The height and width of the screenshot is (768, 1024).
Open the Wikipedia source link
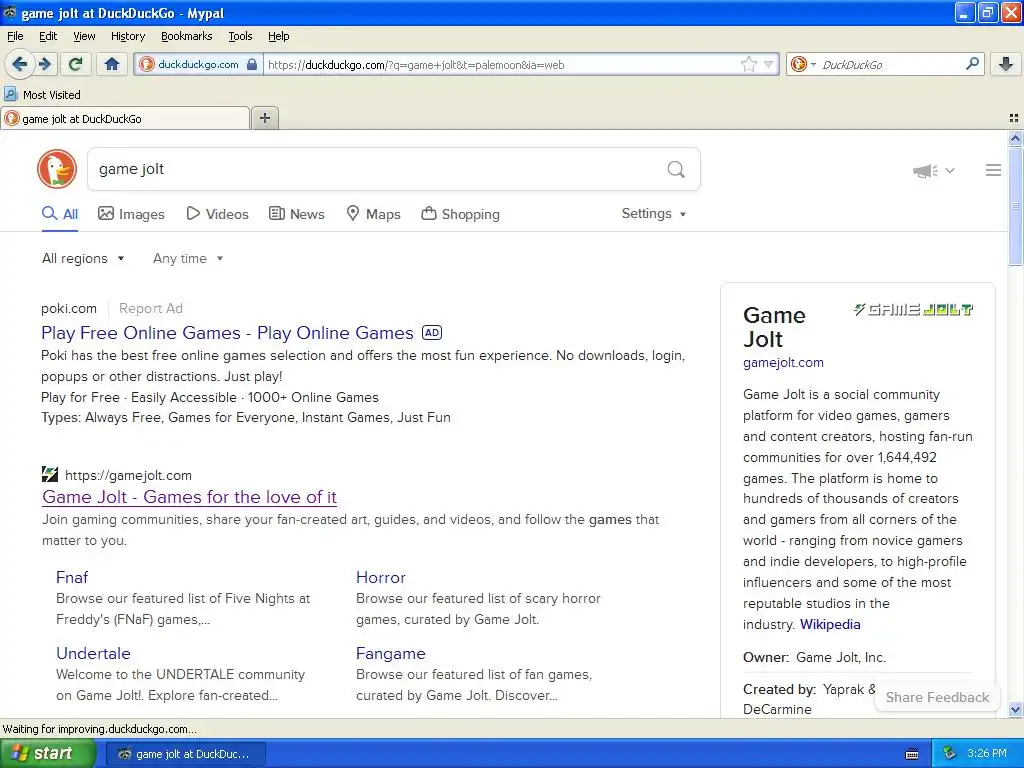click(x=830, y=624)
